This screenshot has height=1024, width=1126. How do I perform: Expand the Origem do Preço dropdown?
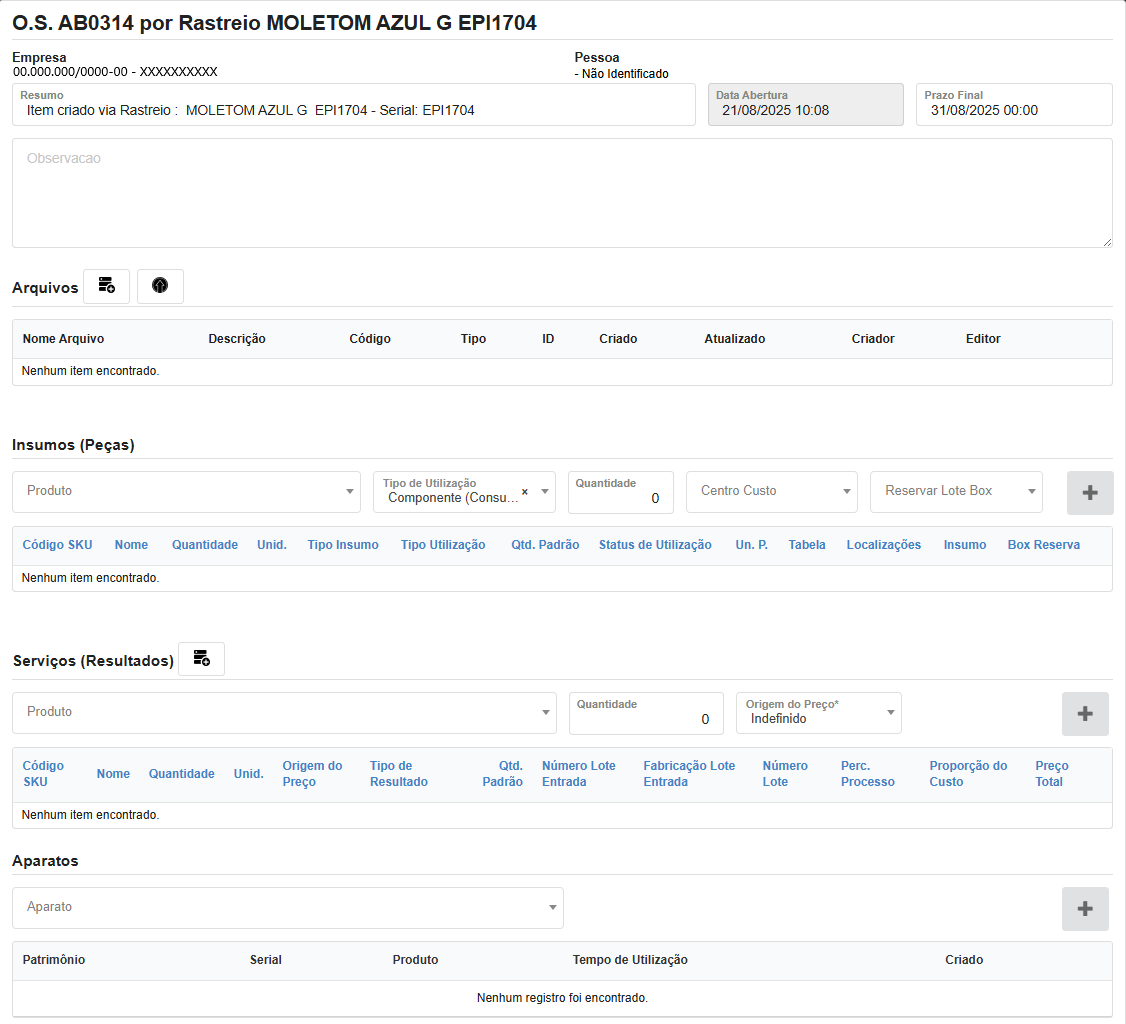(x=818, y=713)
